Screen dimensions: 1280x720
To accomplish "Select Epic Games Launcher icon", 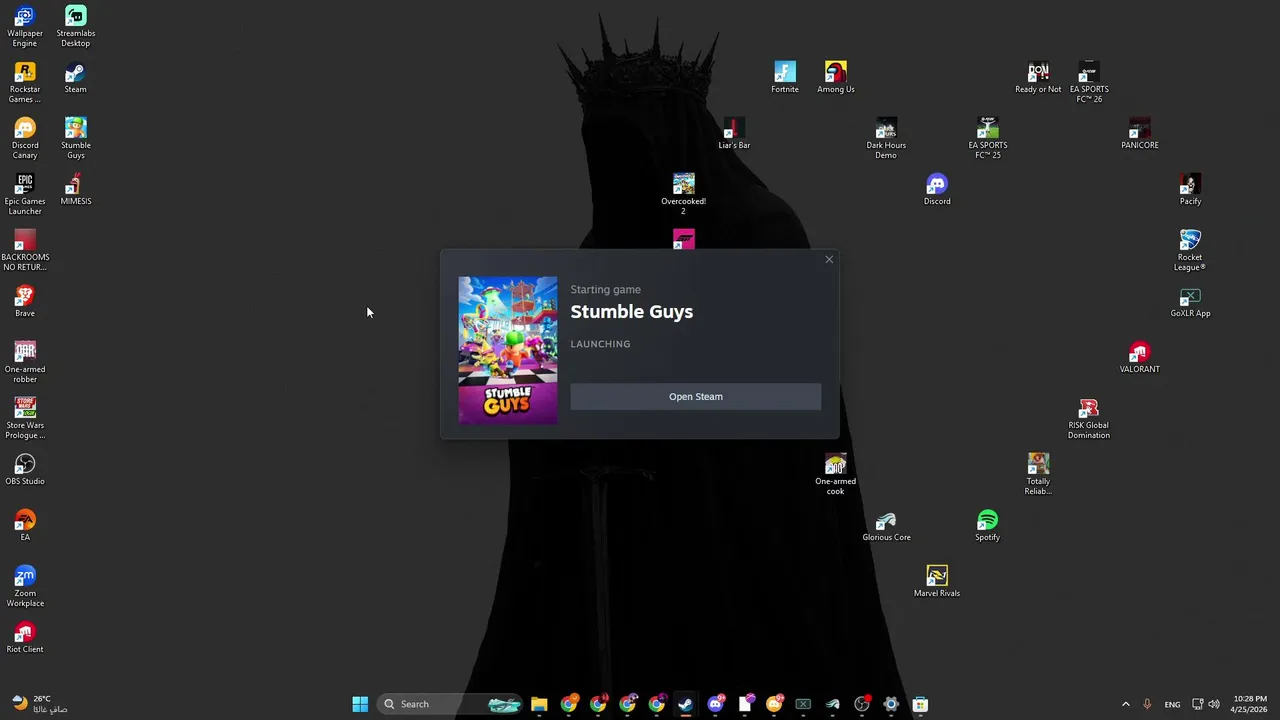I will (x=25, y=195).
